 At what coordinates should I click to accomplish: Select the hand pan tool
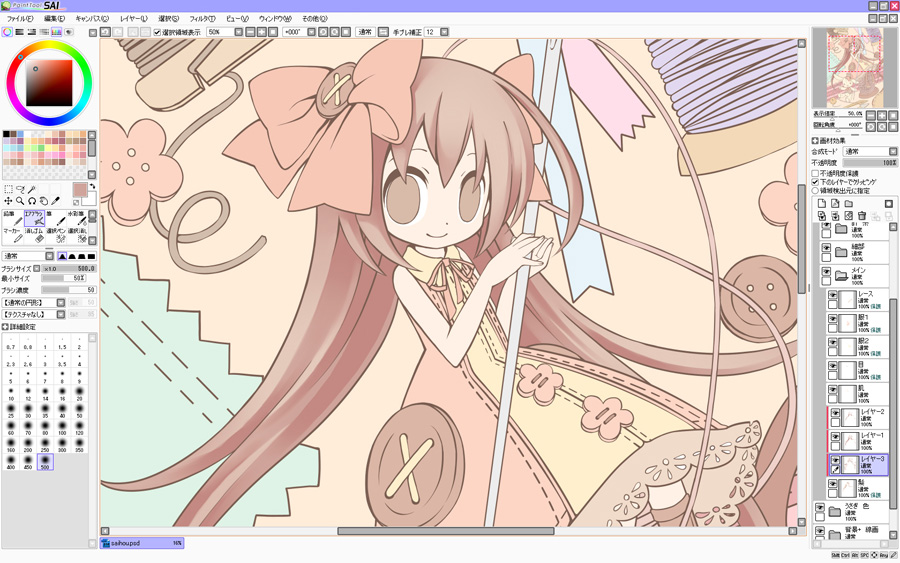tap(44, 201)
